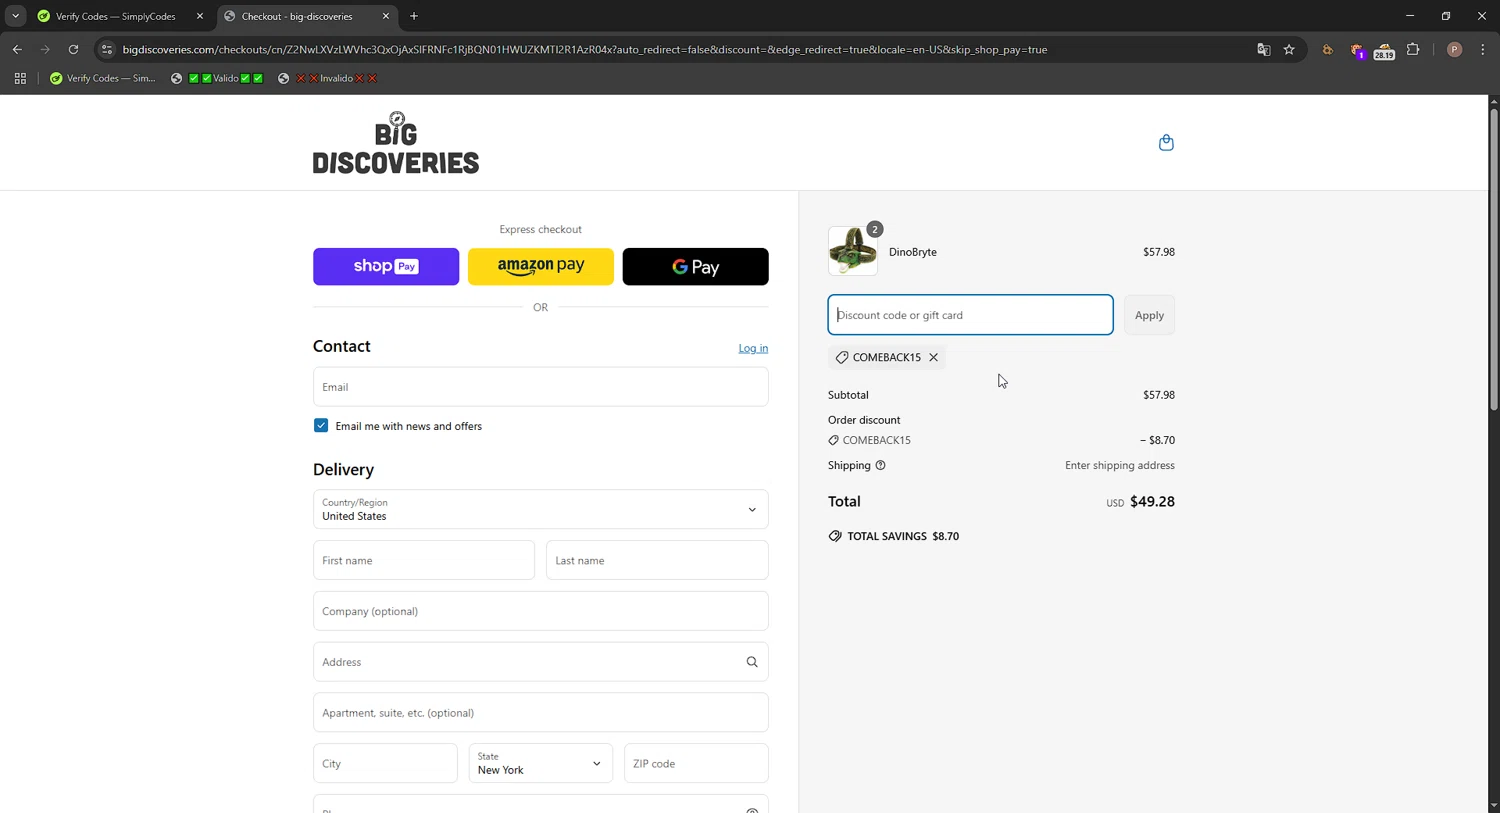Click the shipping info help icon

pos(880,465)
